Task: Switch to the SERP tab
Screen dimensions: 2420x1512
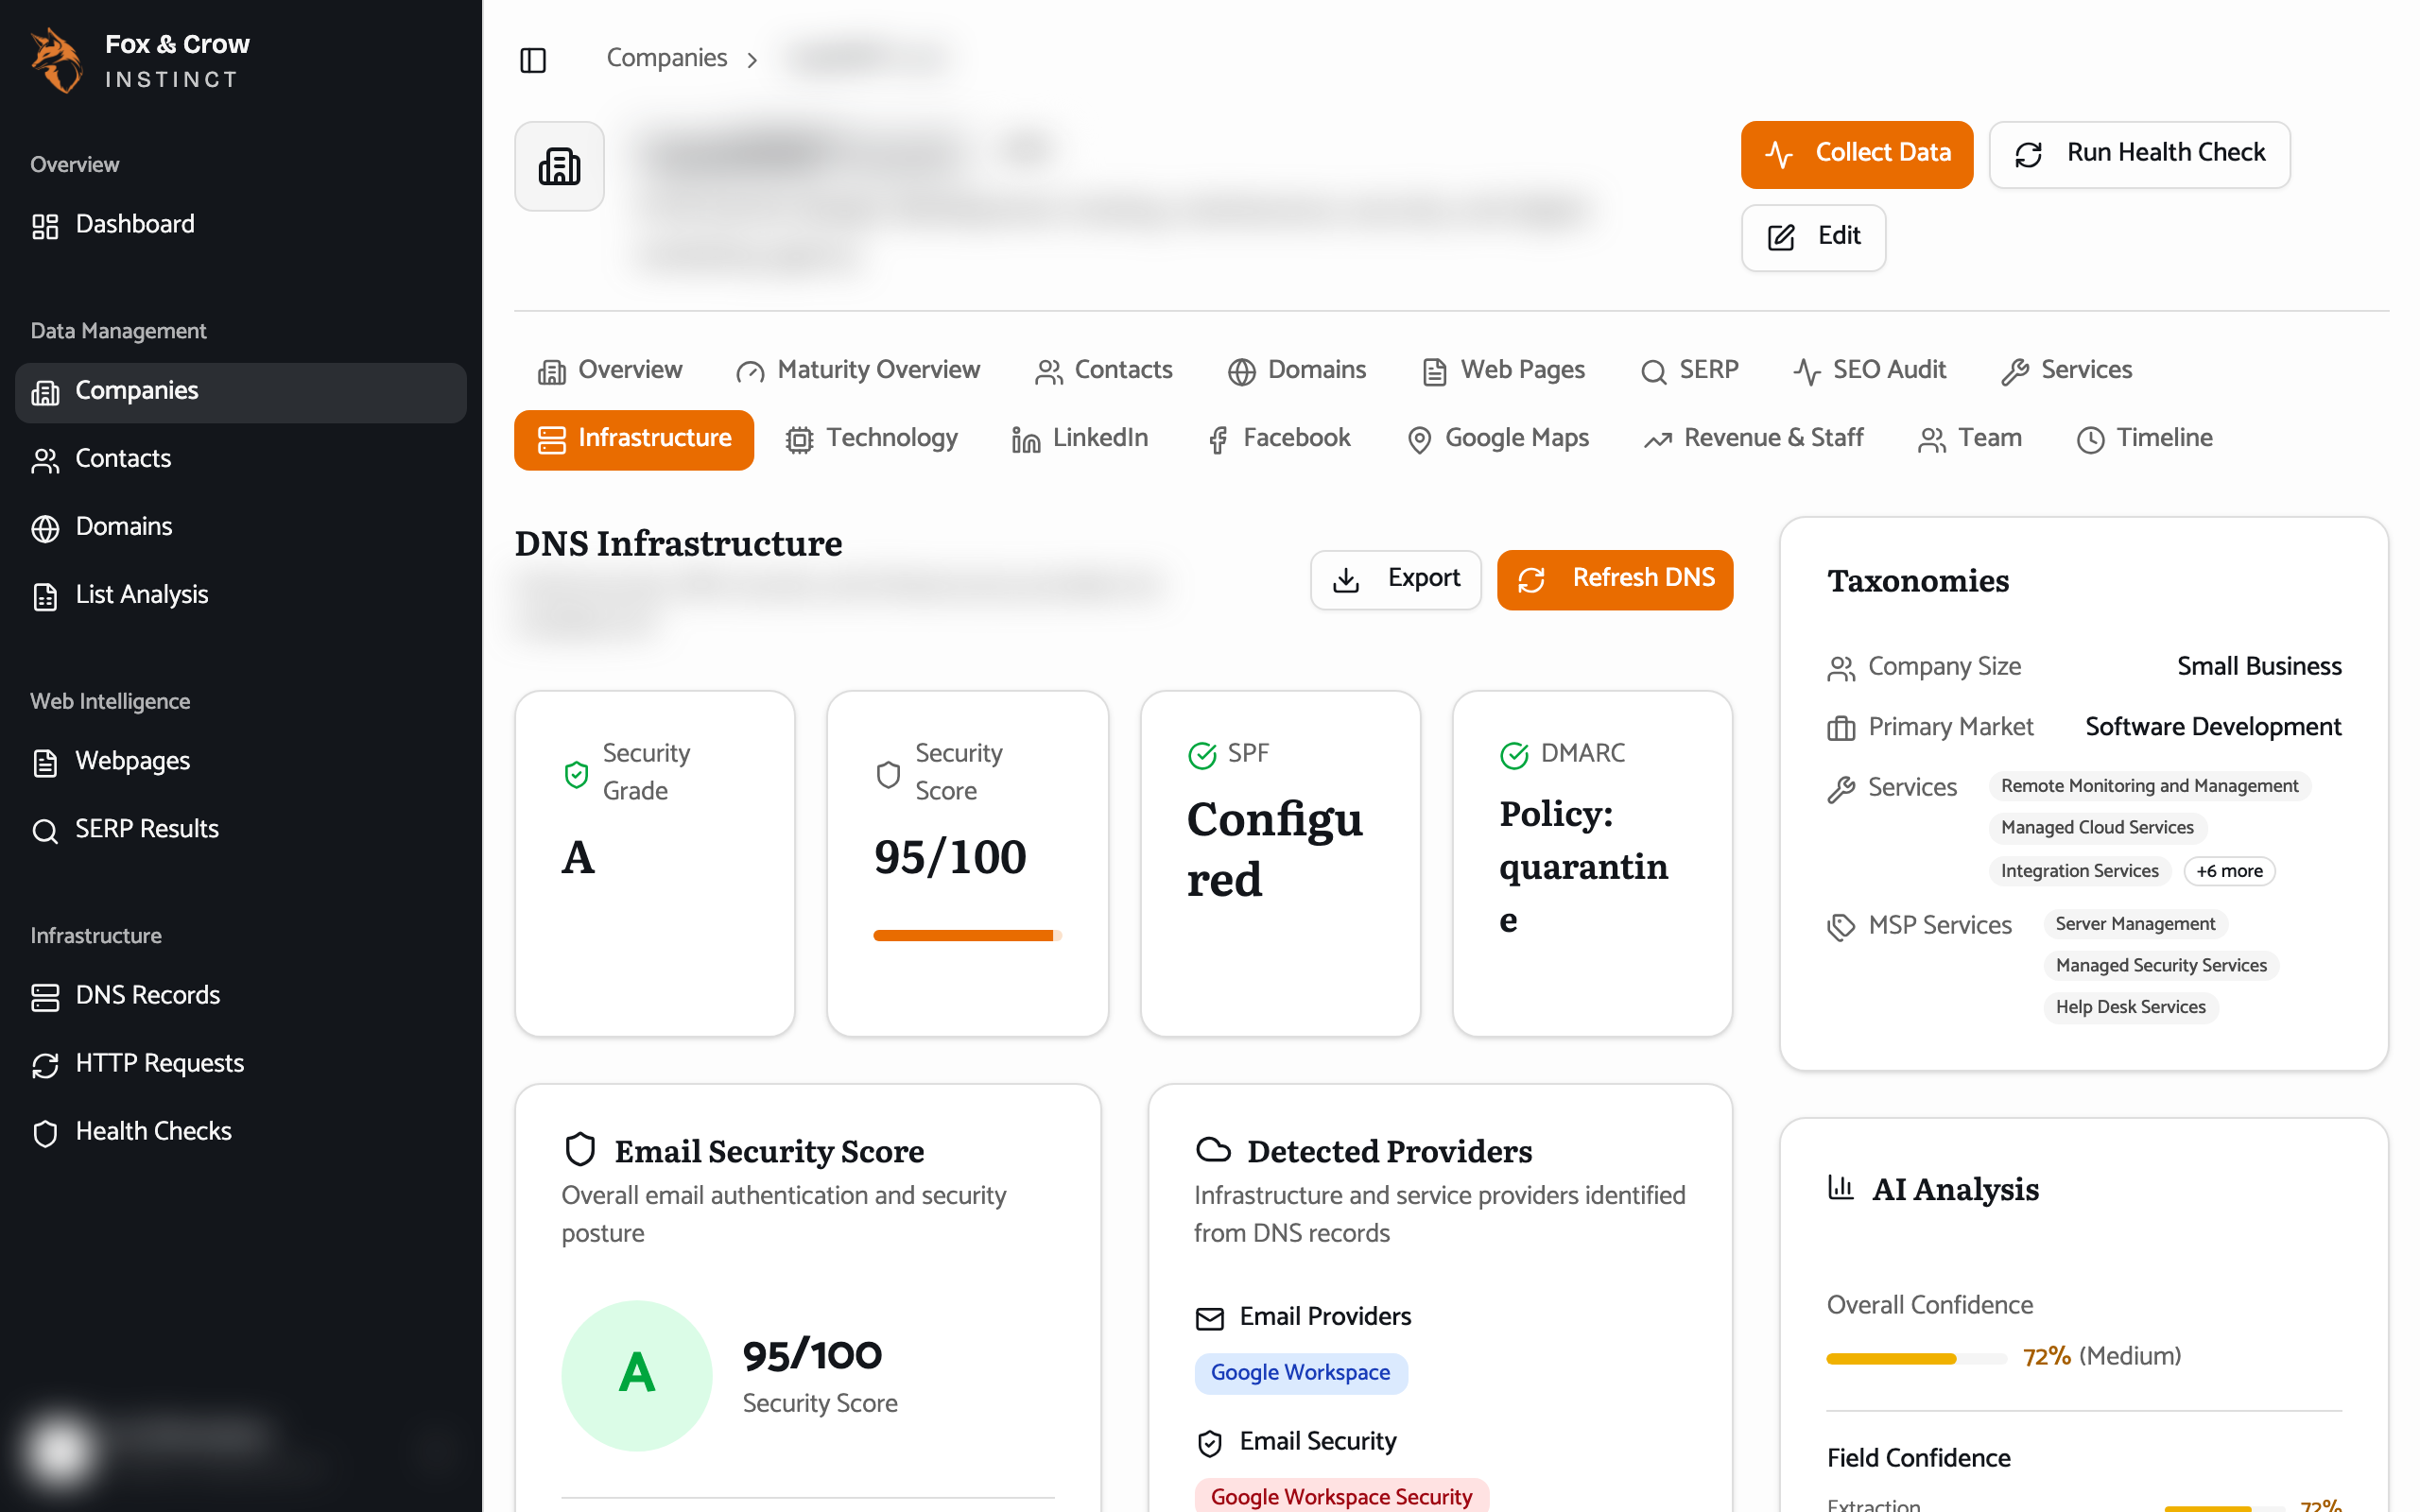Action: pos(1690,371)
